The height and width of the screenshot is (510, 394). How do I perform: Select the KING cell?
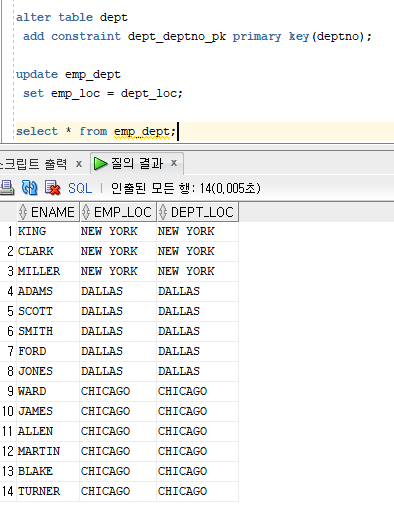[48, 231]
